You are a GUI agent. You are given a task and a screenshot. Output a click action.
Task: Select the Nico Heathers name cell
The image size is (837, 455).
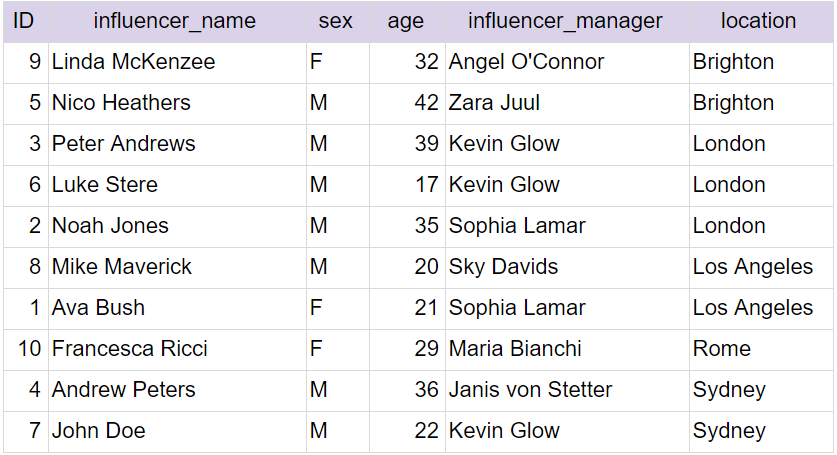[x=121, y=103]
